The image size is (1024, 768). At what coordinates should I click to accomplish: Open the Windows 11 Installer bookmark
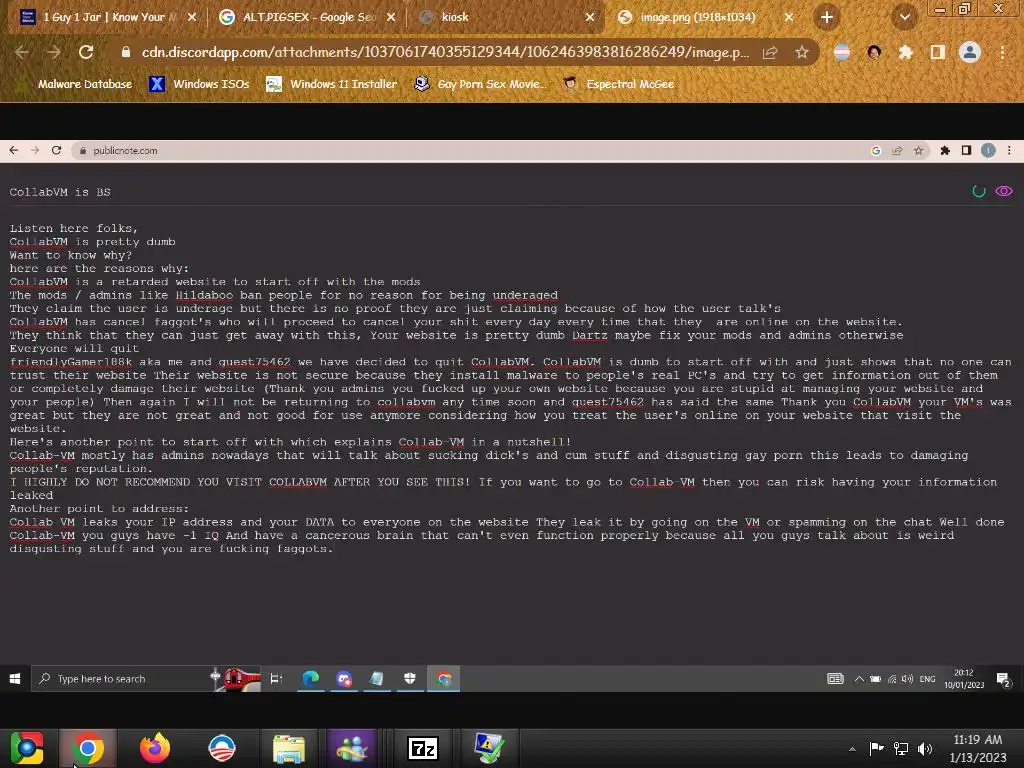coord(332,84)
